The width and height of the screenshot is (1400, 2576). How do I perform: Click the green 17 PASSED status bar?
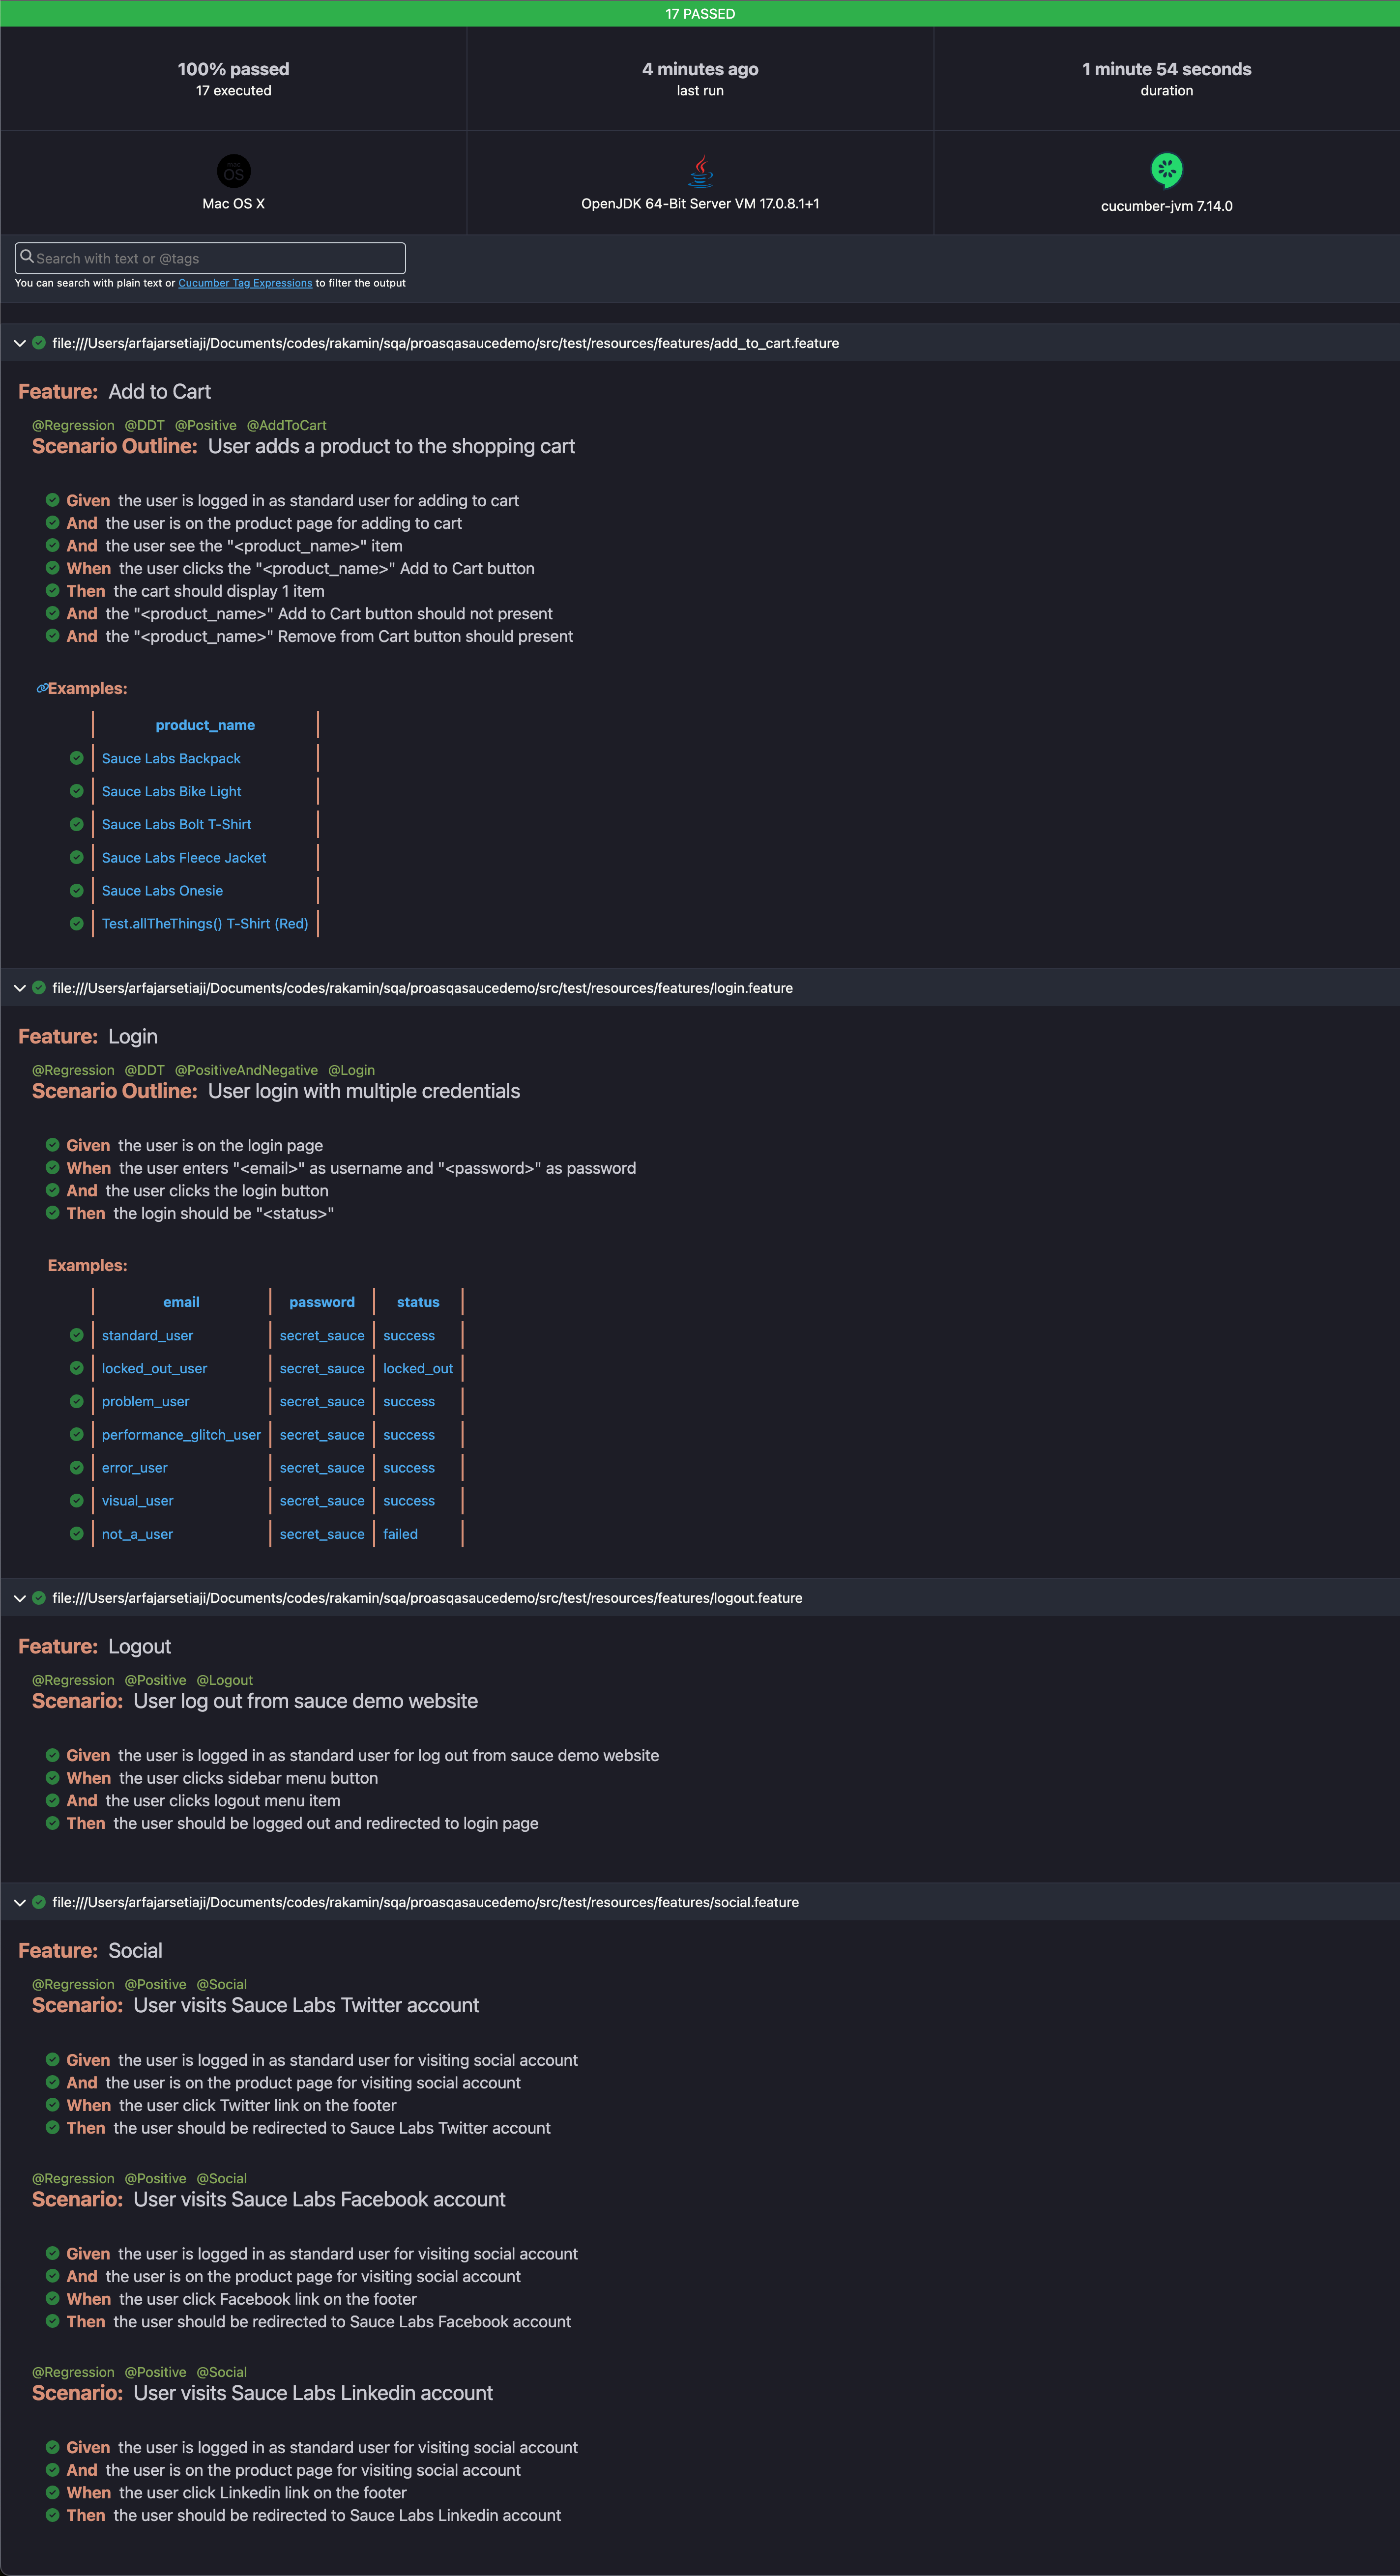tap(700, 13)
